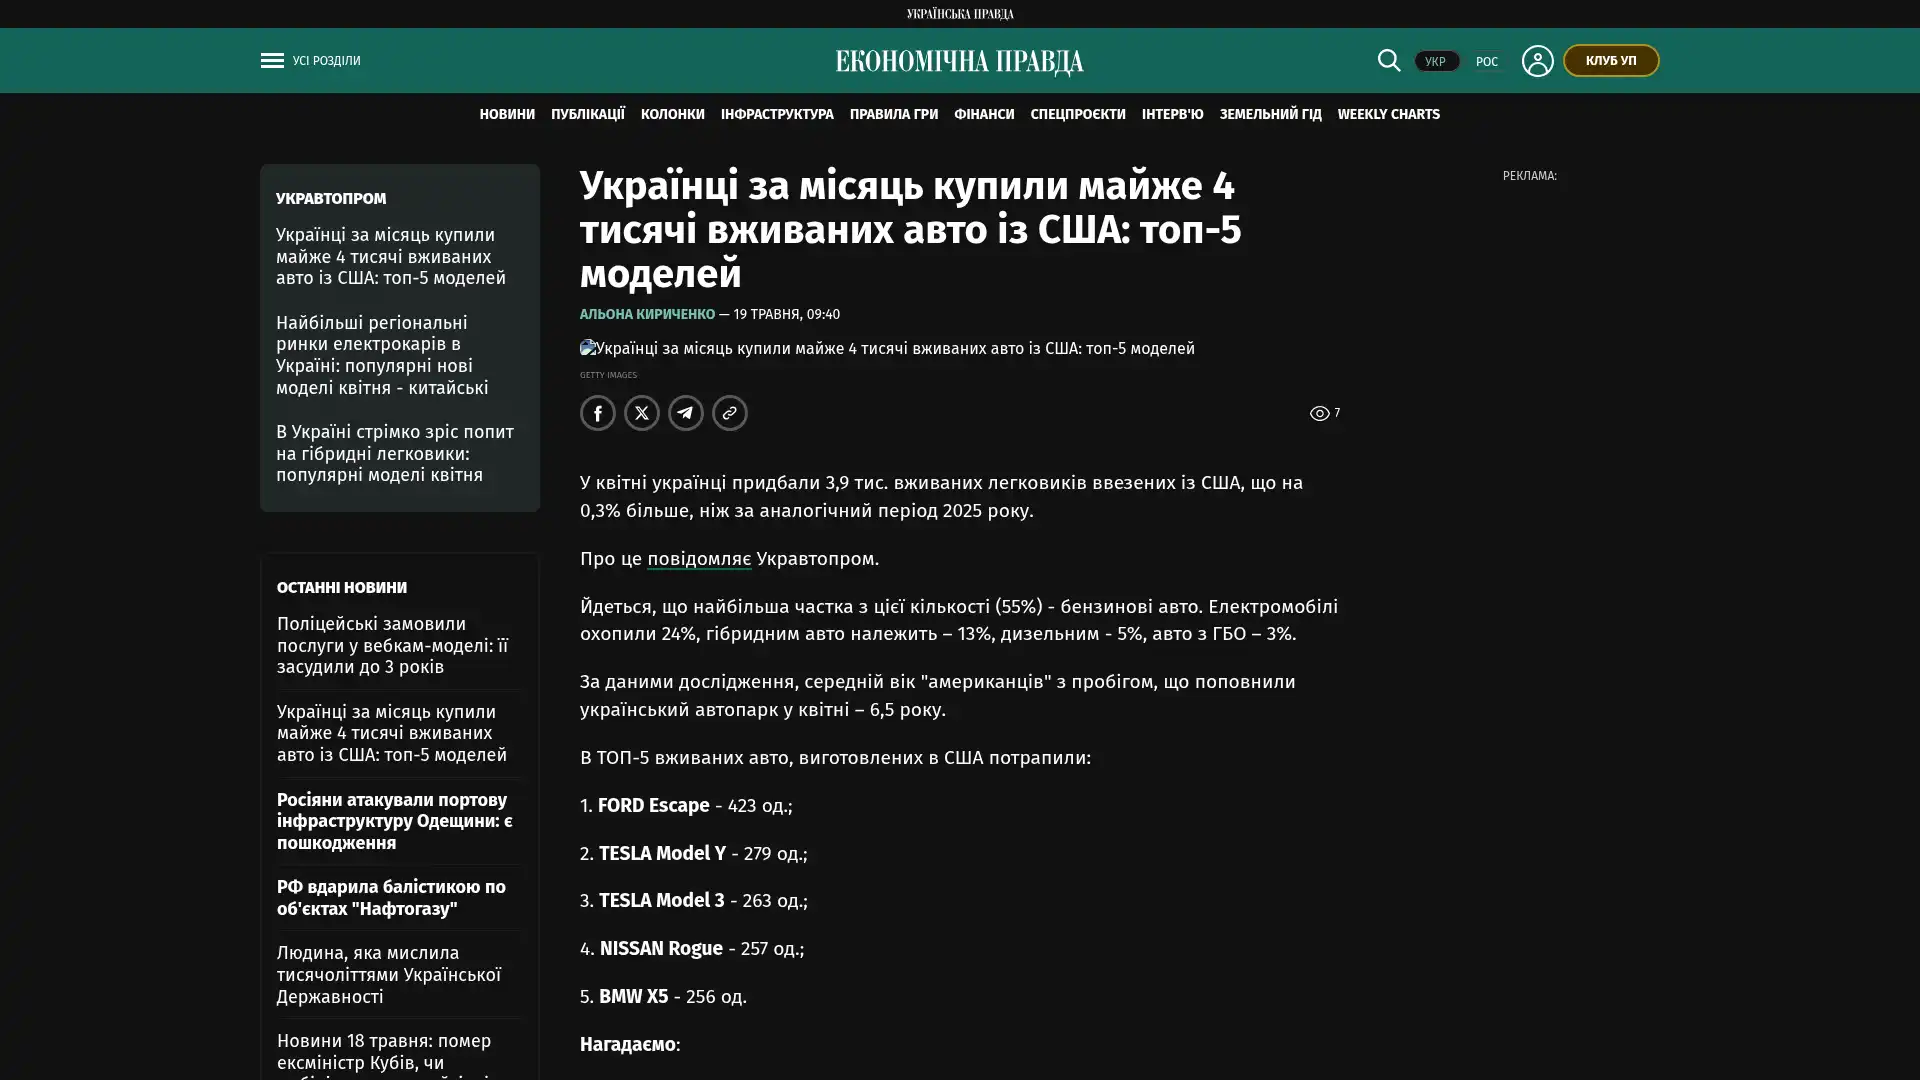Share article via Telegram
Image resolution: width=1920 pixels, height=1080 pixels.
[x=686, y=413]
